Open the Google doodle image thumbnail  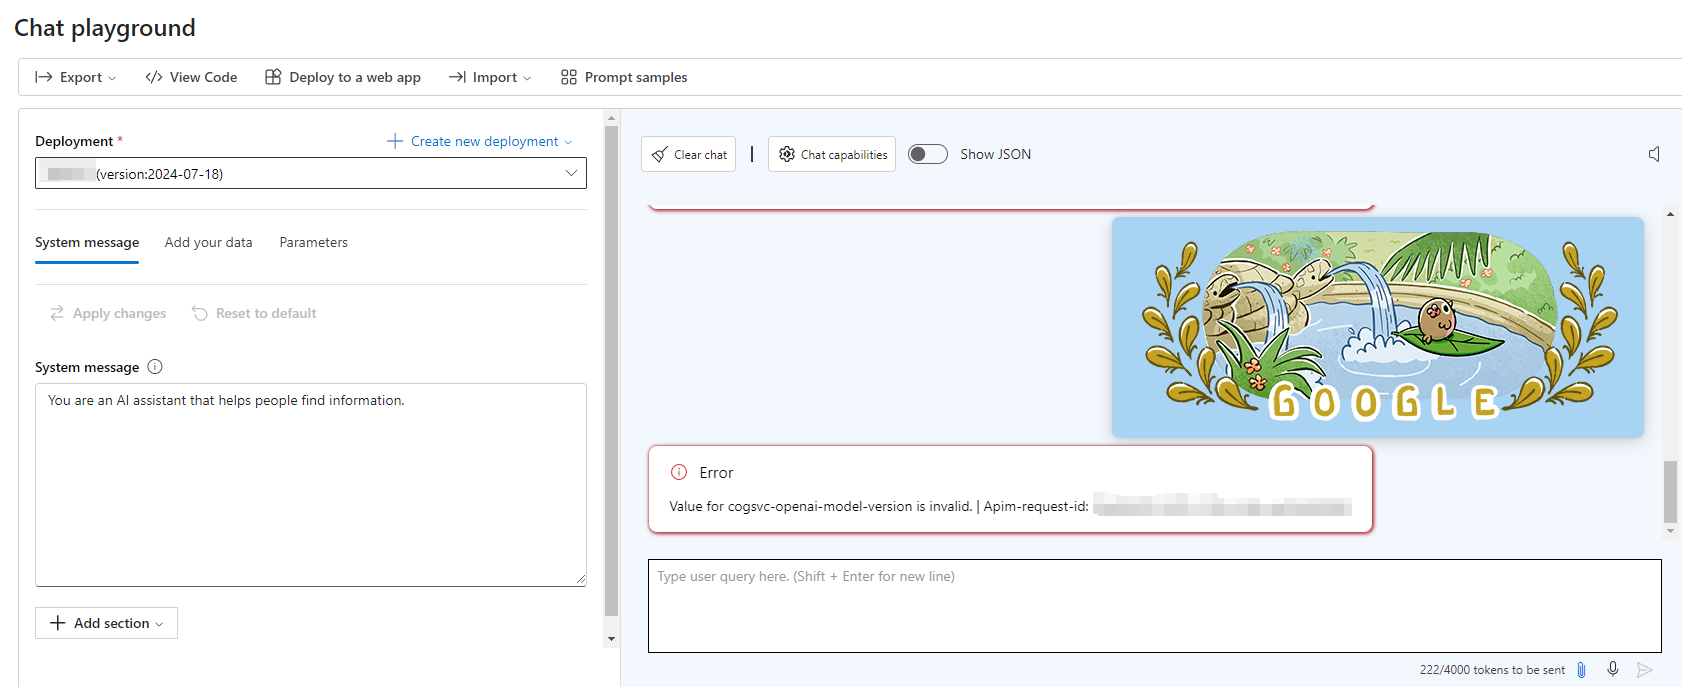point(1378,327)
